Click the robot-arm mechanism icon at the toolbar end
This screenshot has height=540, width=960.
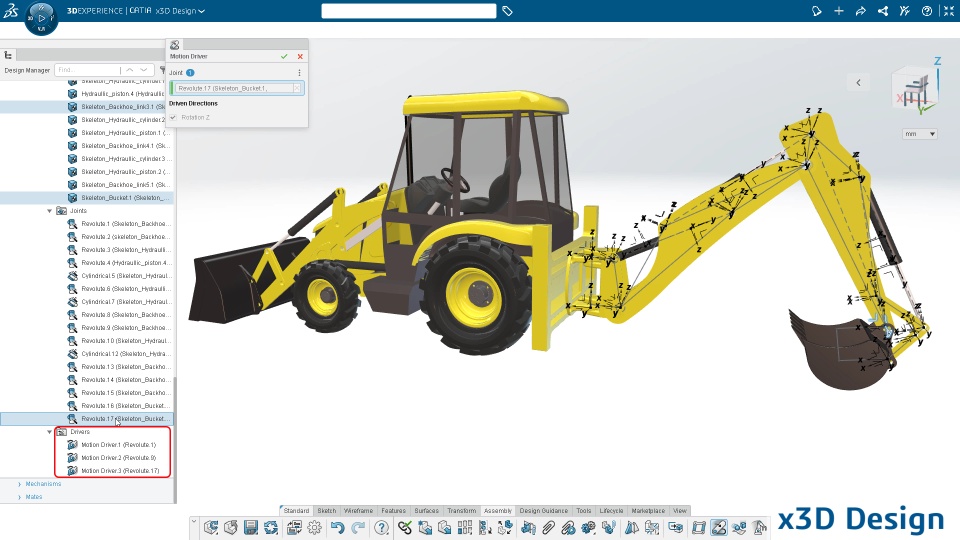(x=759, y=527)
